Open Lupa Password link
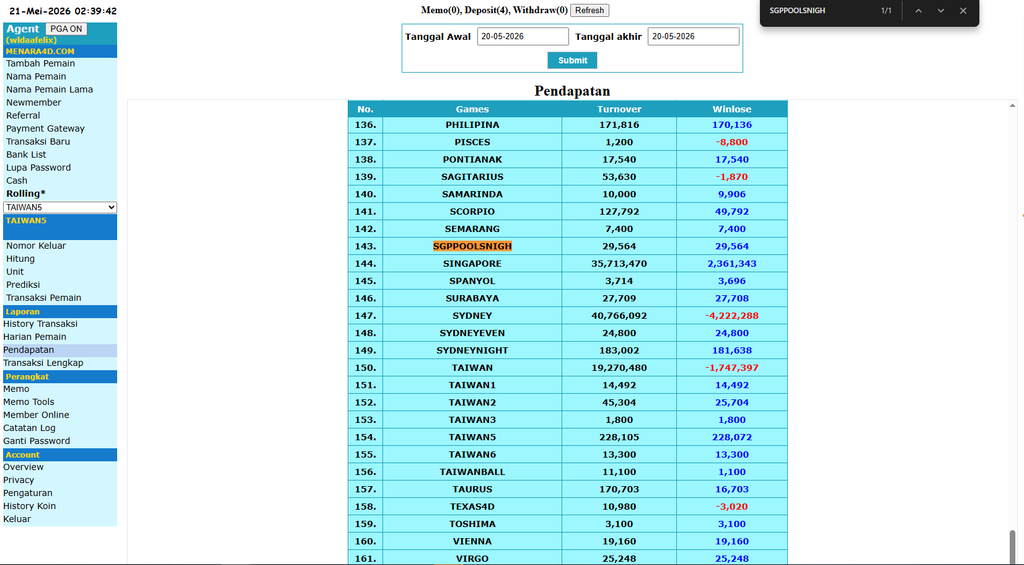The height and width of the screenshot is (565, 1024). pos(39,168)
